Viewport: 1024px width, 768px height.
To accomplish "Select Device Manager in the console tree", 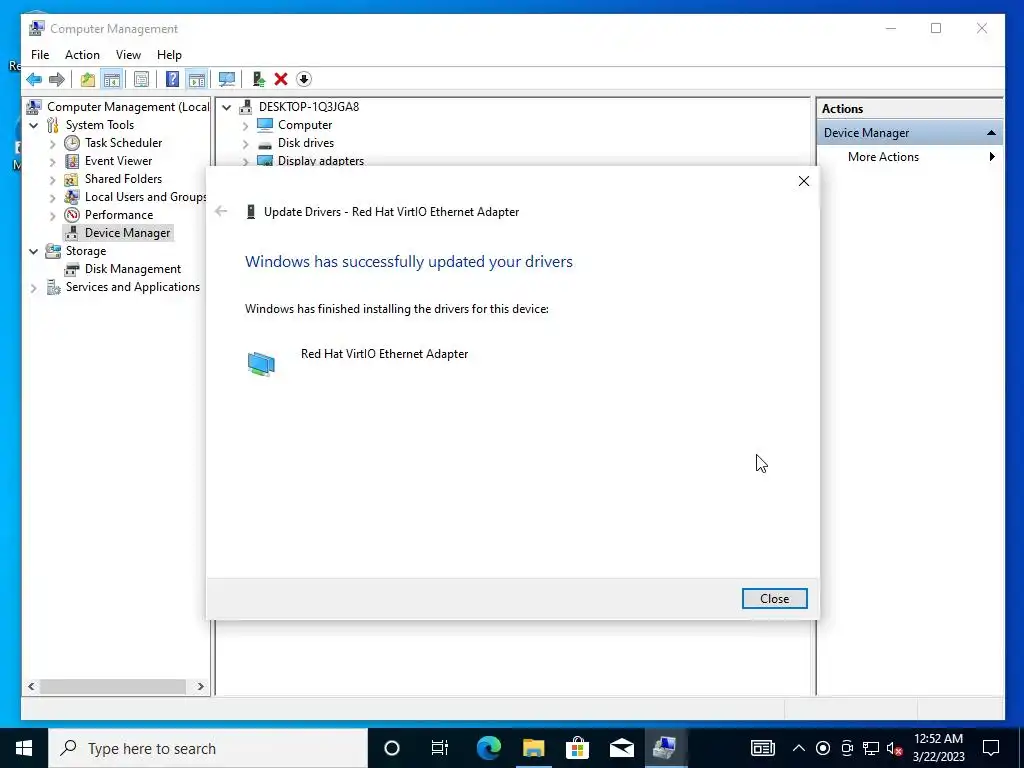I will pyautogui.click(x=127, y=233).
